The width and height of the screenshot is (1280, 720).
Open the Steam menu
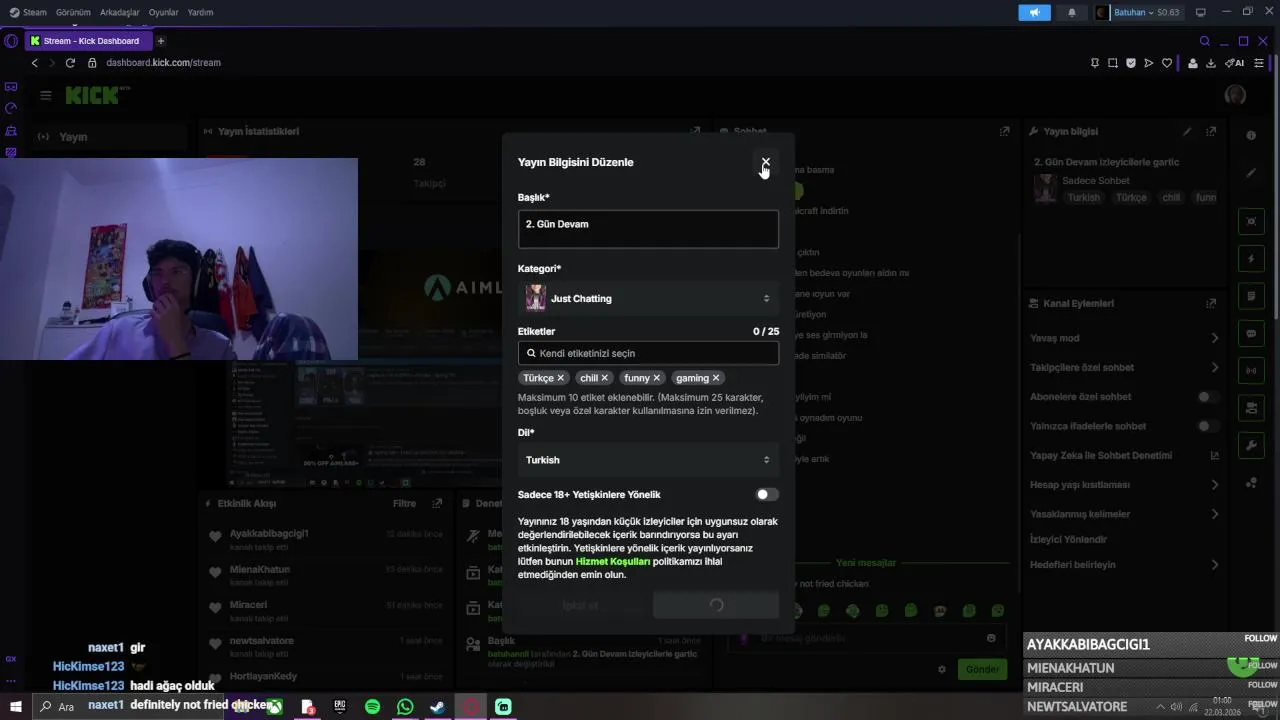(28, 12)
